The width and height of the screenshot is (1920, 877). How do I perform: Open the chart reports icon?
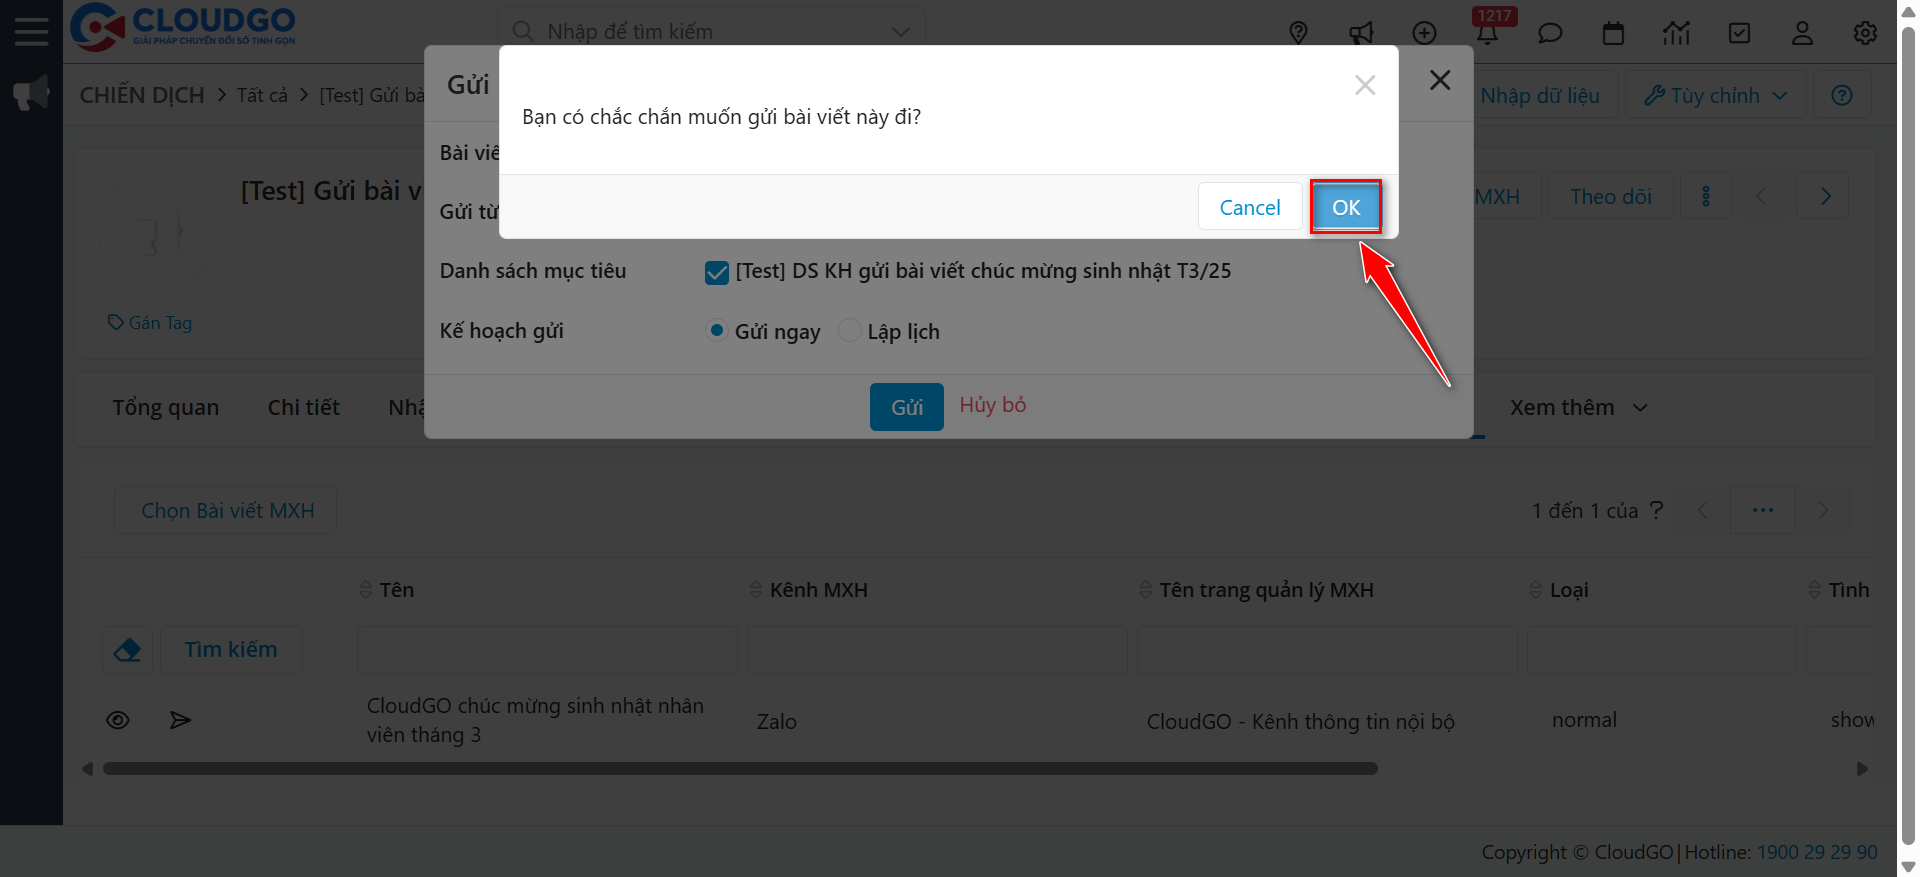[x=1676, y=33]
